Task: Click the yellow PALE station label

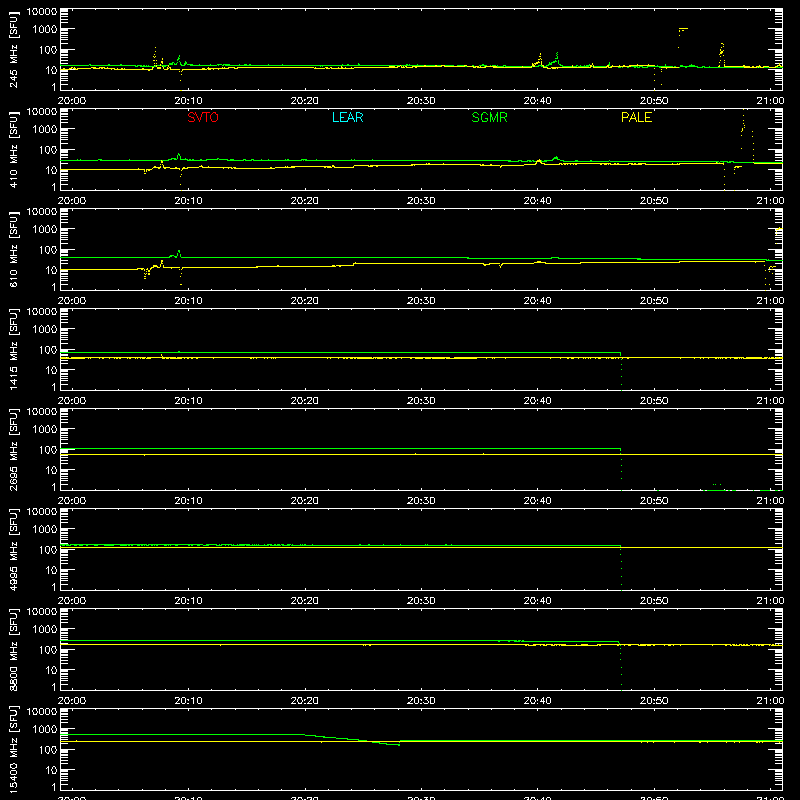Action: 636,117
